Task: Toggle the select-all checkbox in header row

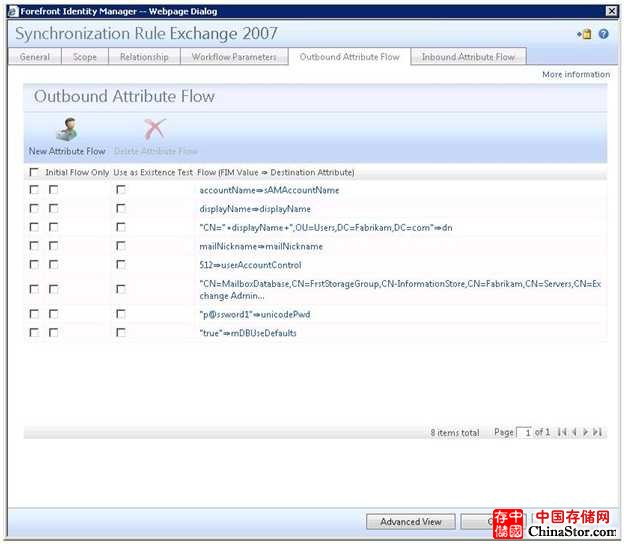Action: coord(34,172)
